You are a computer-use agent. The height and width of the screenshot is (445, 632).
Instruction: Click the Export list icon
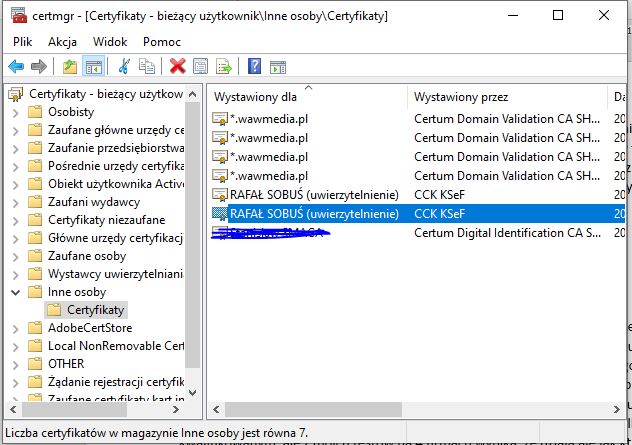coord(224,66)
